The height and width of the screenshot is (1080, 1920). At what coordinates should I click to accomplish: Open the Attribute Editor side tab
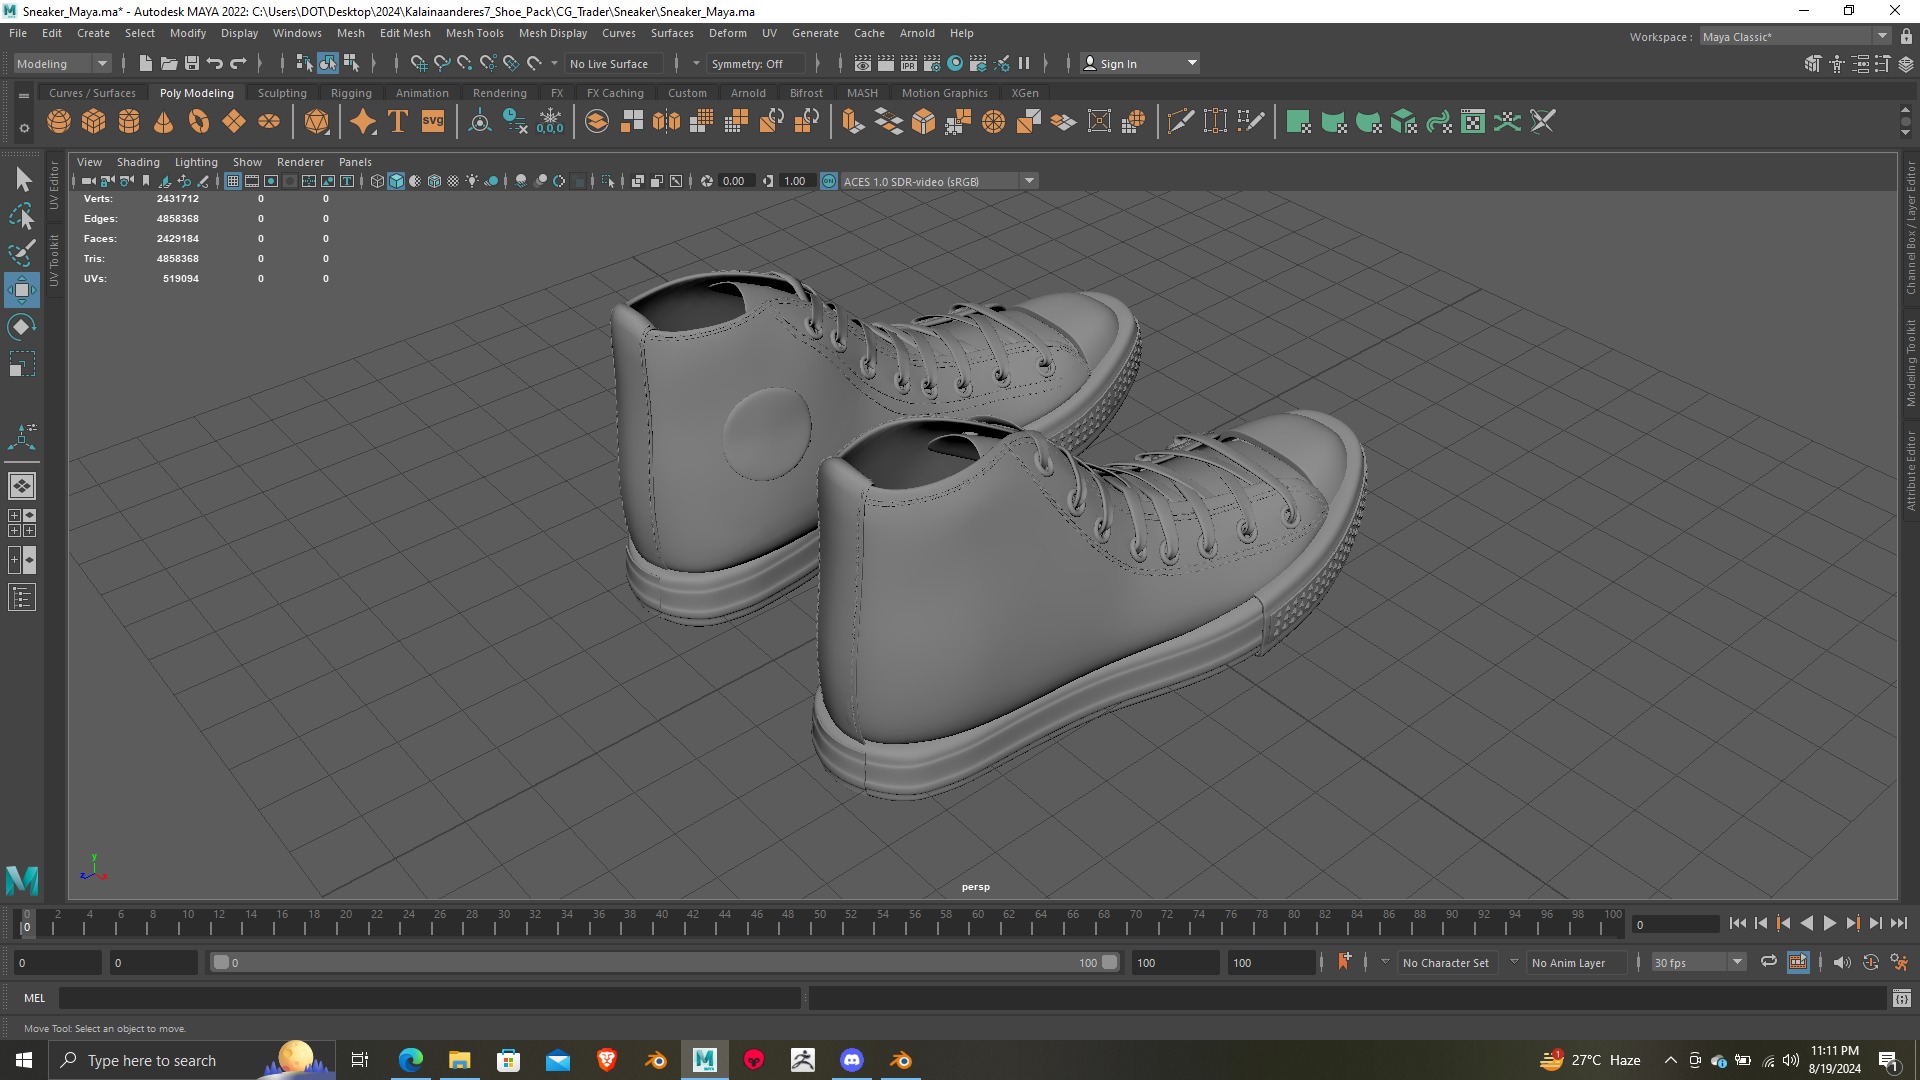coord(1910,470)
